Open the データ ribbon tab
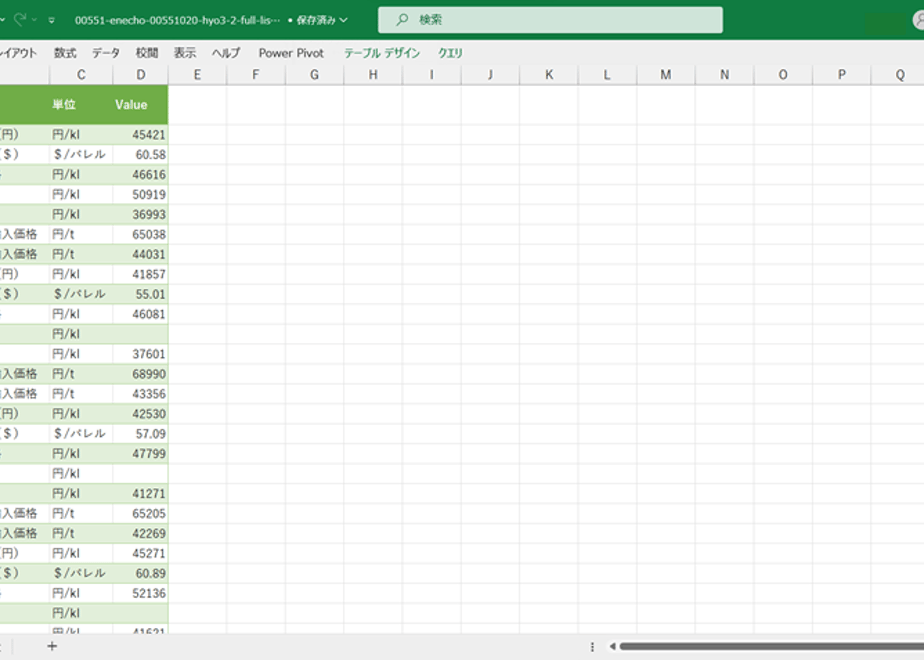The image size is (924, 660). (105, 53)
